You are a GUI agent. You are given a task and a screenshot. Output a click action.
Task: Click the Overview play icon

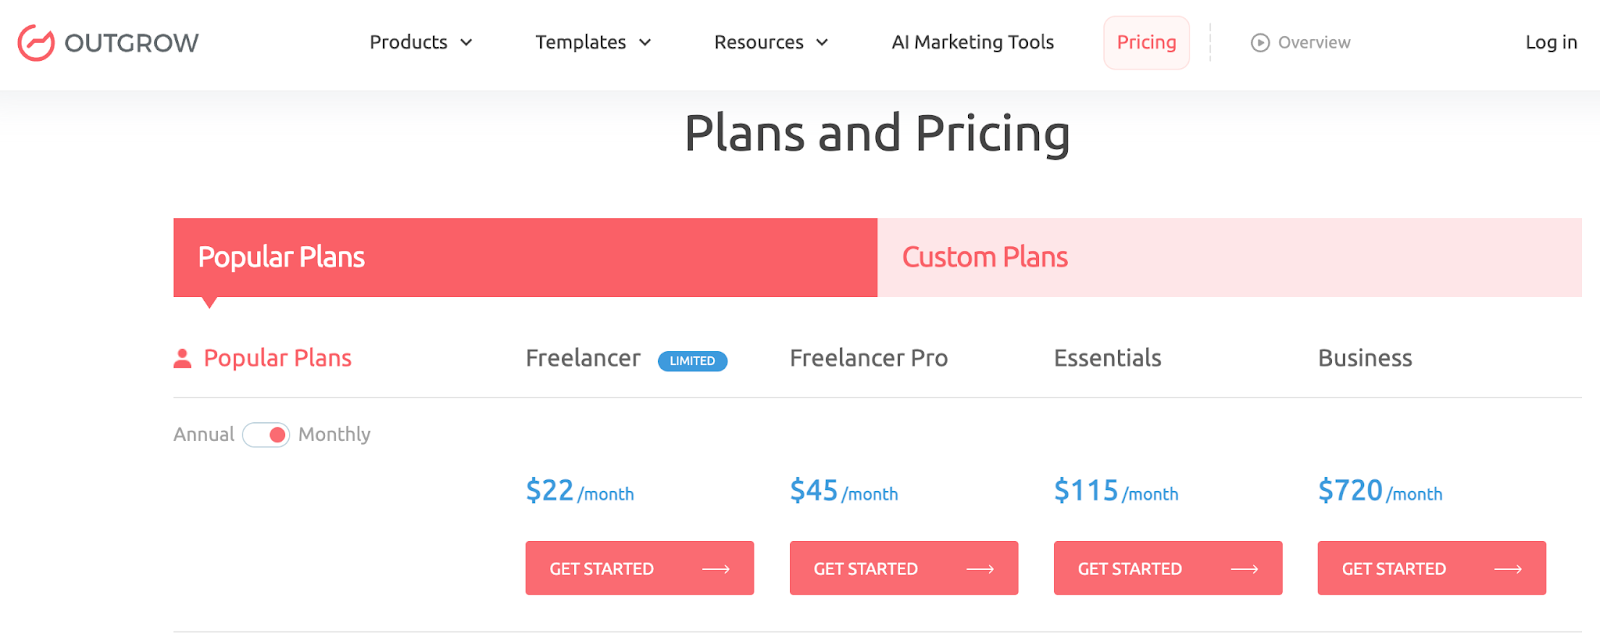tap(1260, 43)
